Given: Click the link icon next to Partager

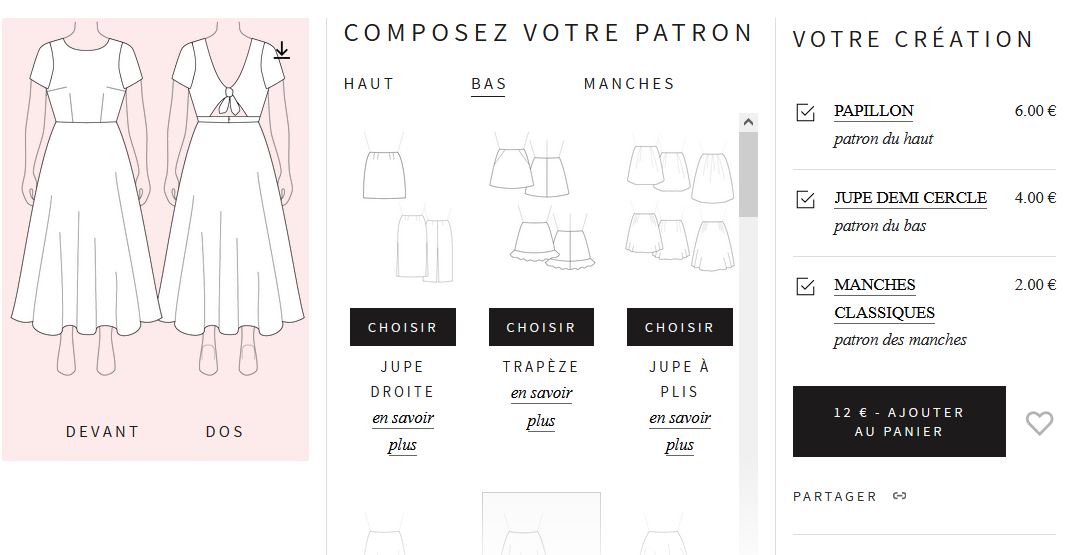Looking at the screenshot, I should point(900,496).
